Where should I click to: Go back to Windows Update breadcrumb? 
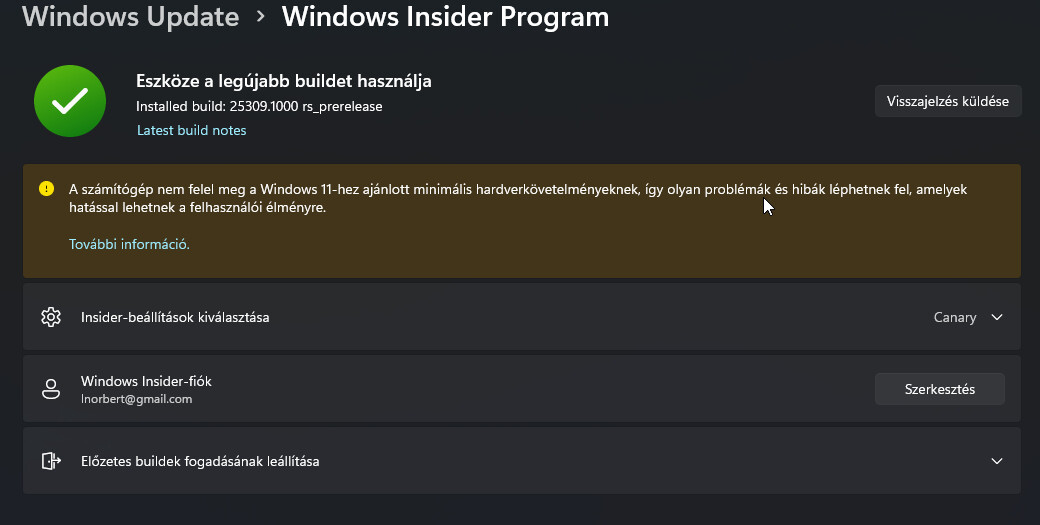pos(131,17)
